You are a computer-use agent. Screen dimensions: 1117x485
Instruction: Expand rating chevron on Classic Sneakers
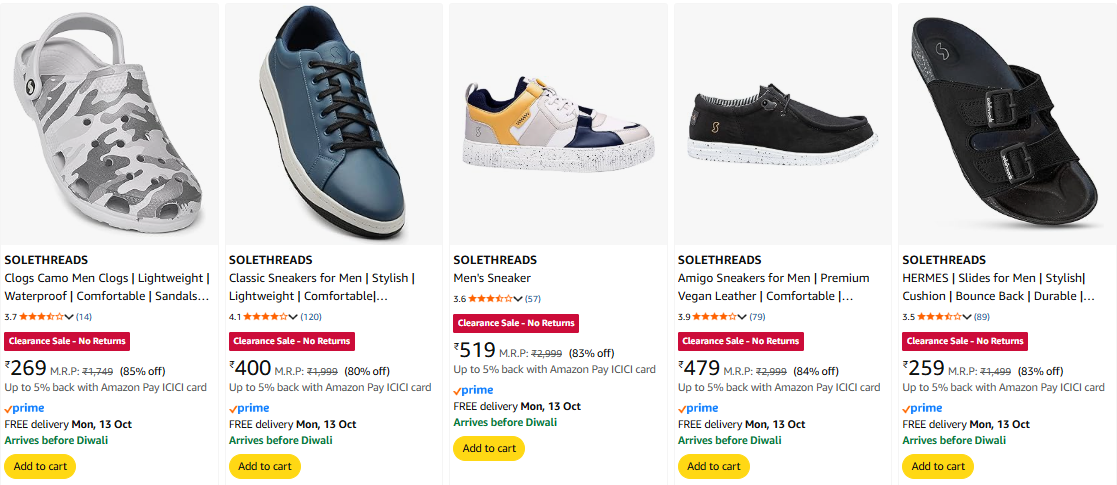[x=294, y=317]
